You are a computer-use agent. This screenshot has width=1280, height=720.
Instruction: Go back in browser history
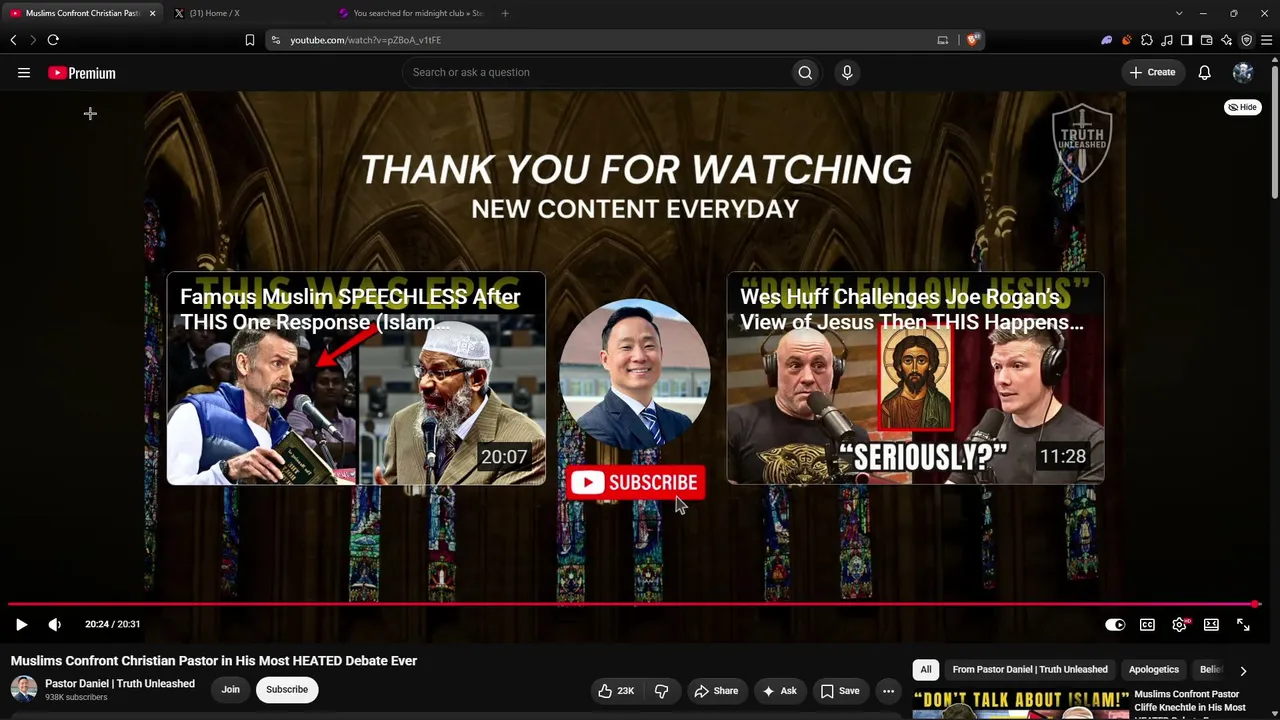[x=13, y=40]
